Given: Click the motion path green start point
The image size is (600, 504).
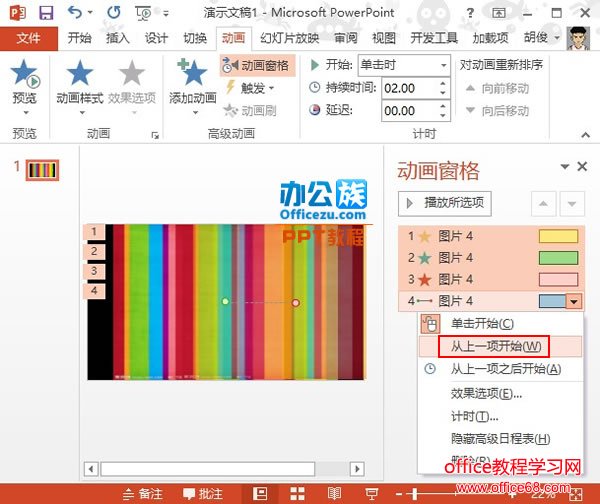Looking at the screenshot, I should 225,302.
